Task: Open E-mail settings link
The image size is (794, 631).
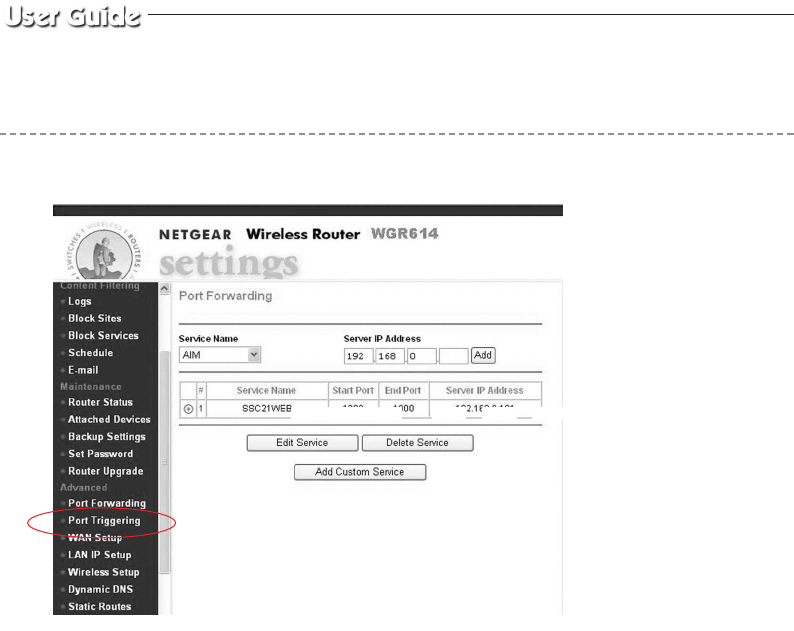Action: coord(83,370)
